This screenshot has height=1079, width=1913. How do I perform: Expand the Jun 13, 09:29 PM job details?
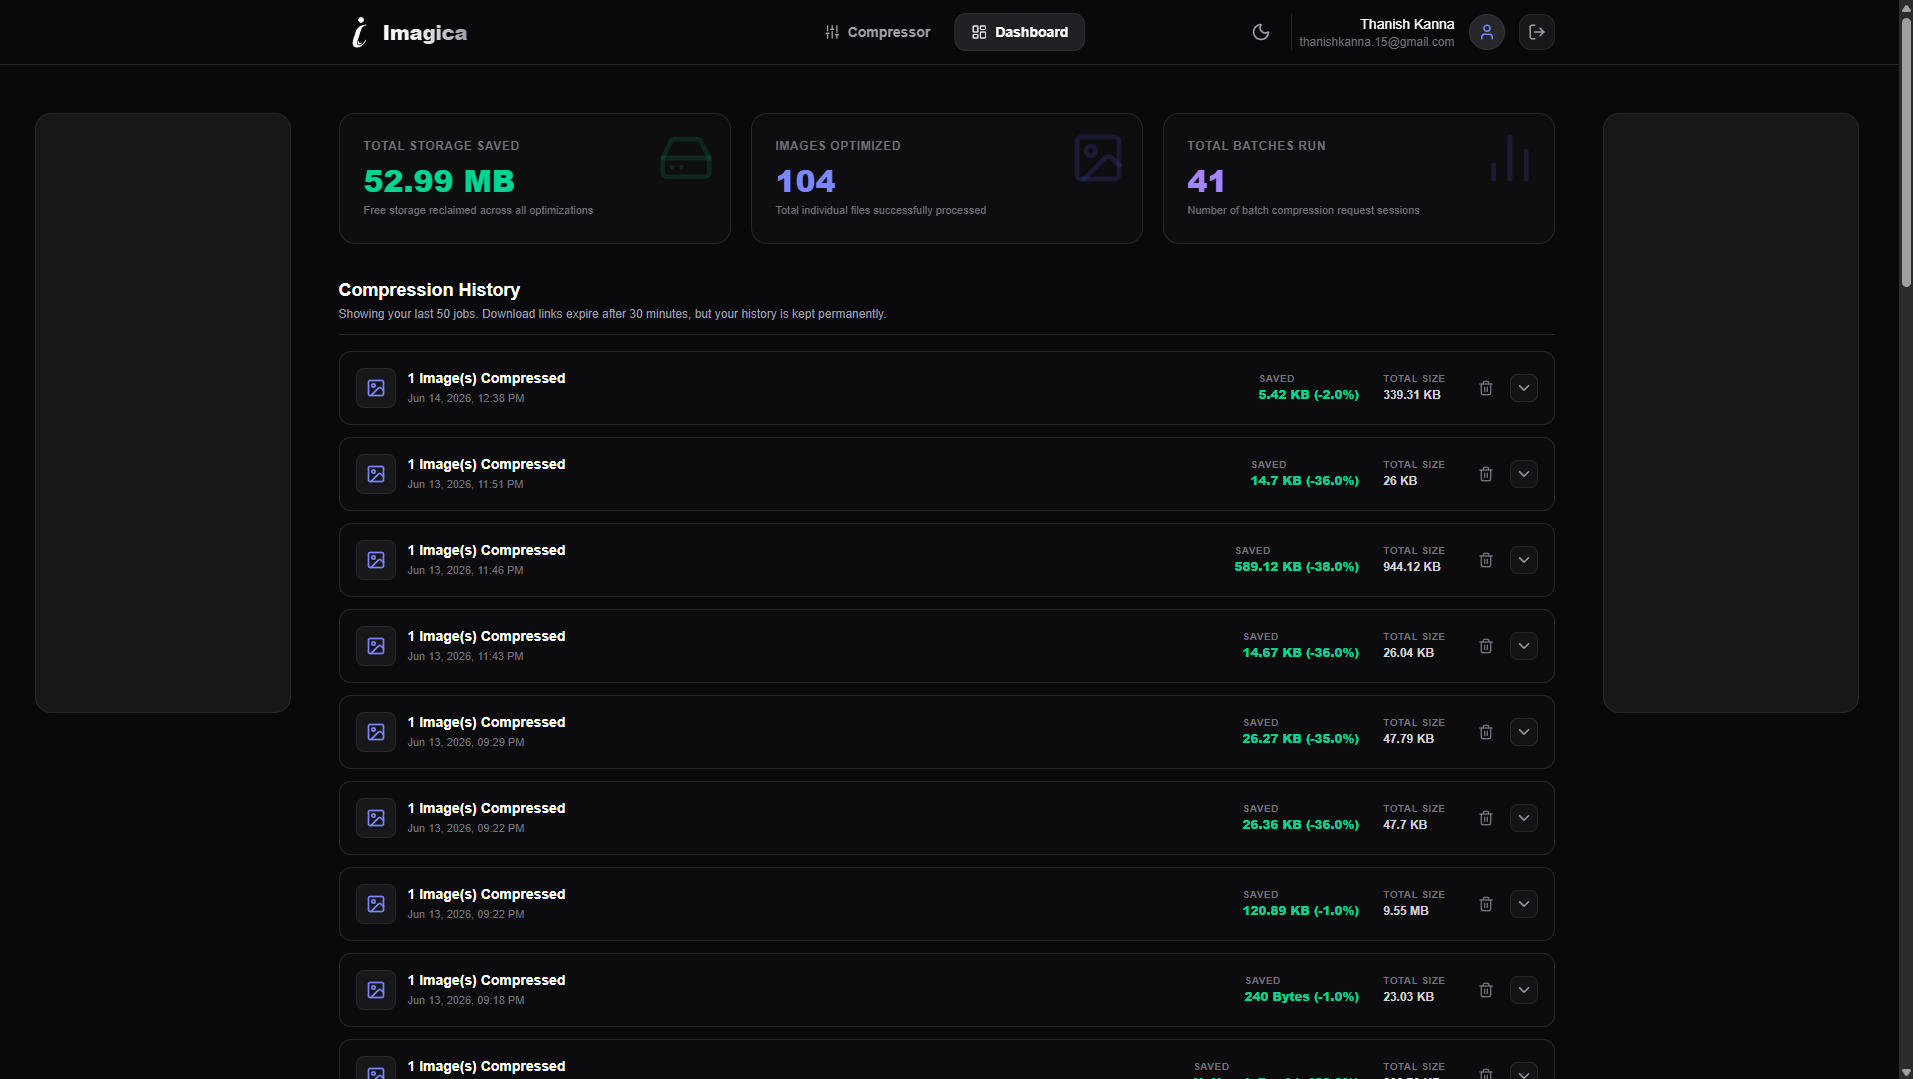tap(1524, 732)
